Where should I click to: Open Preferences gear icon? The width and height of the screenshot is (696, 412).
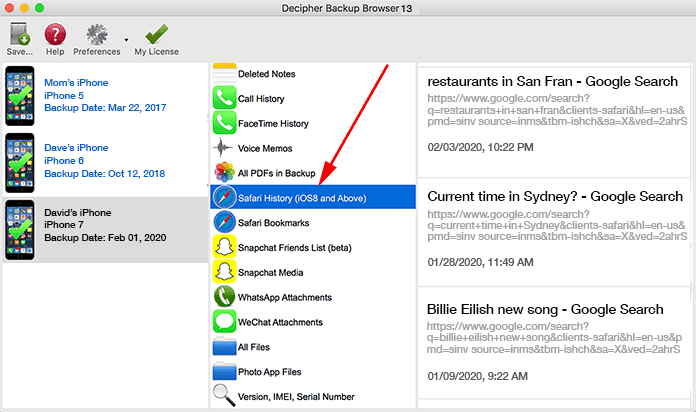click(x=97, y=35)
